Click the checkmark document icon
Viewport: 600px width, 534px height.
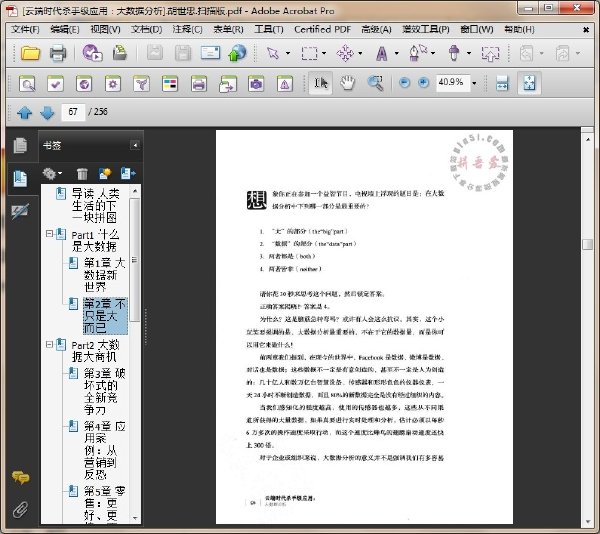[x=55, y=83]
